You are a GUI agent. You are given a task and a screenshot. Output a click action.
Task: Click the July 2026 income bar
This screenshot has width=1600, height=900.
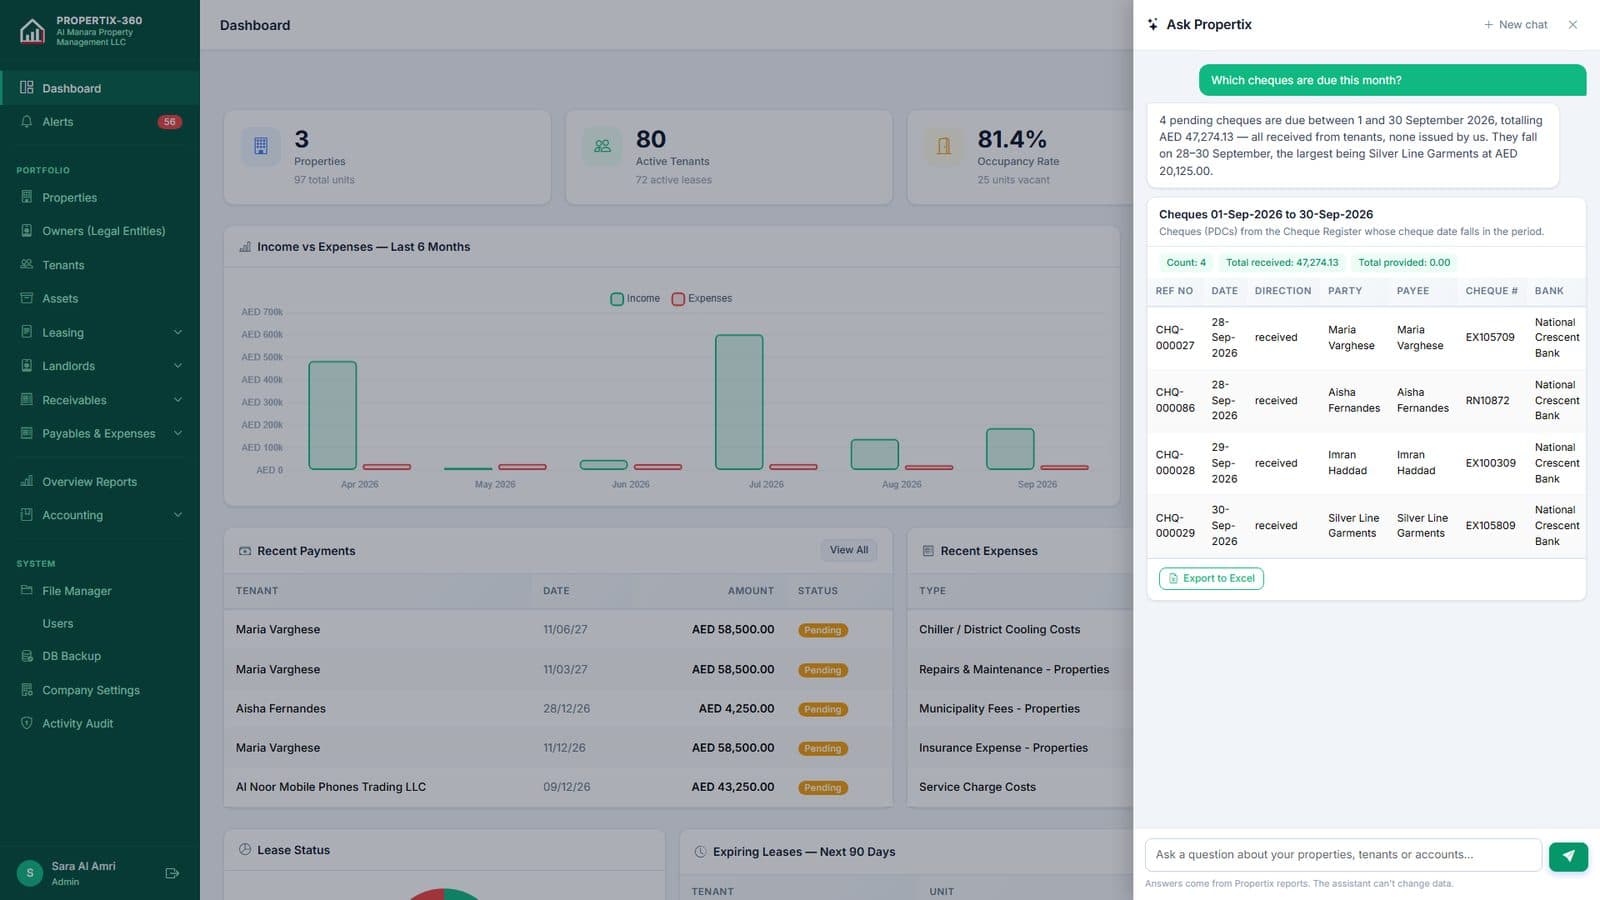739,402
